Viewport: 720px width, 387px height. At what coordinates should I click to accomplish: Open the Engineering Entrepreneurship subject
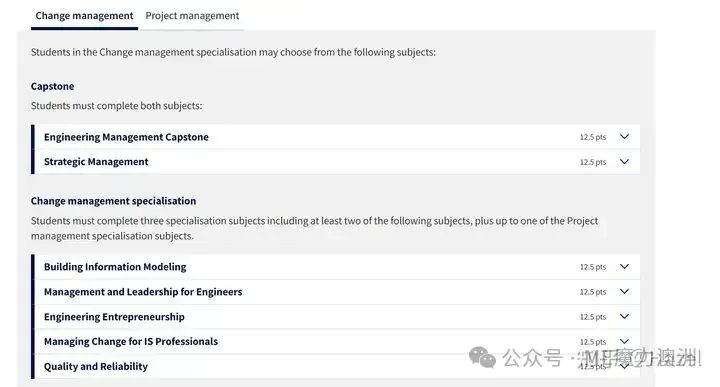pyautogui.click(x=114, y=317)
